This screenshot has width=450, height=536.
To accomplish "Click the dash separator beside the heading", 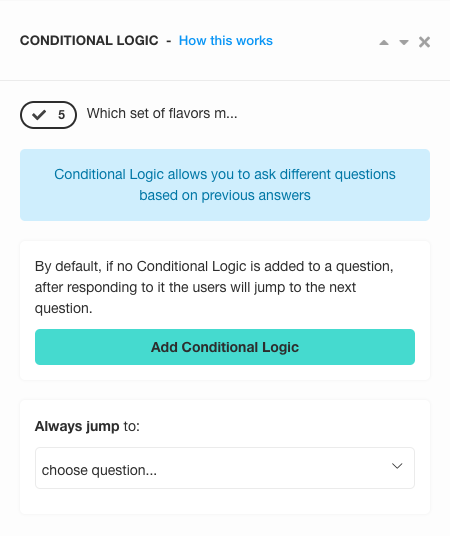I will click(x=169, y=41).
